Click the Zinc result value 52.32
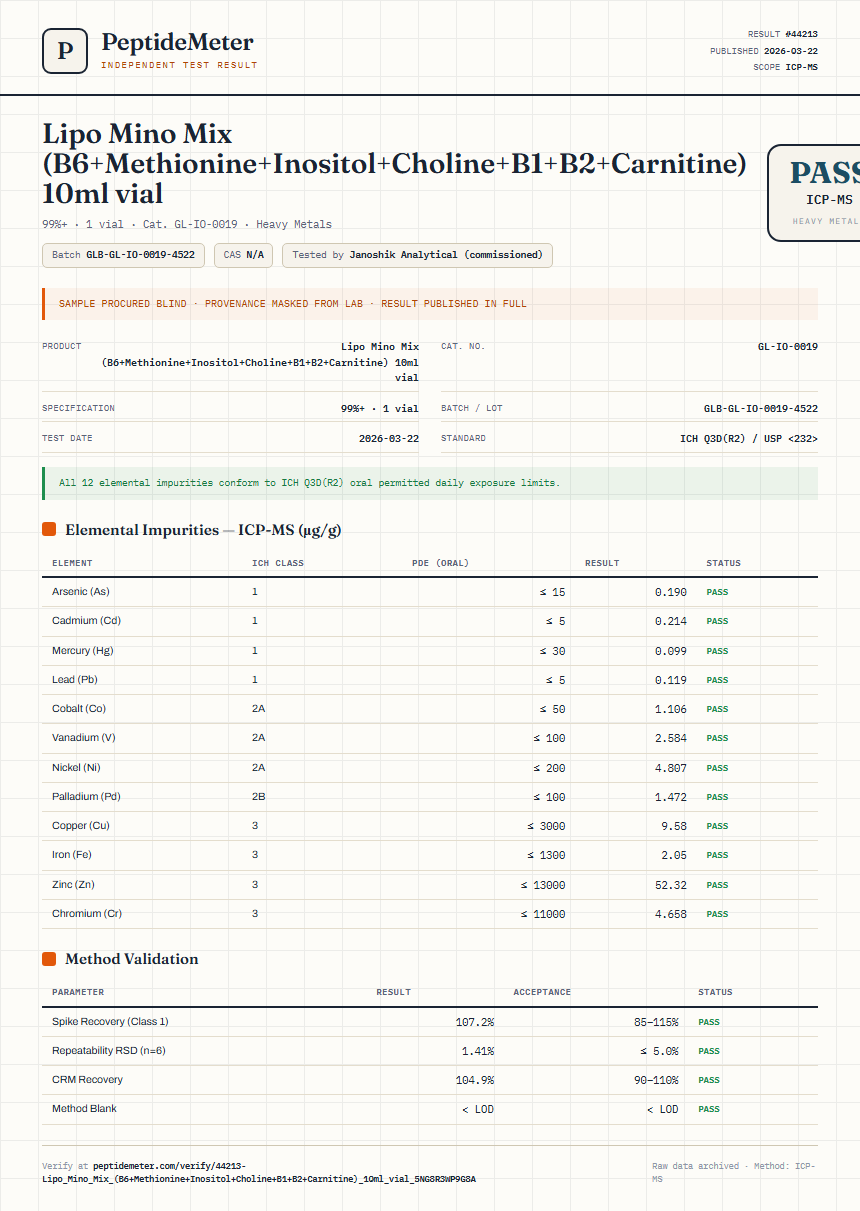 coord(671,885)
